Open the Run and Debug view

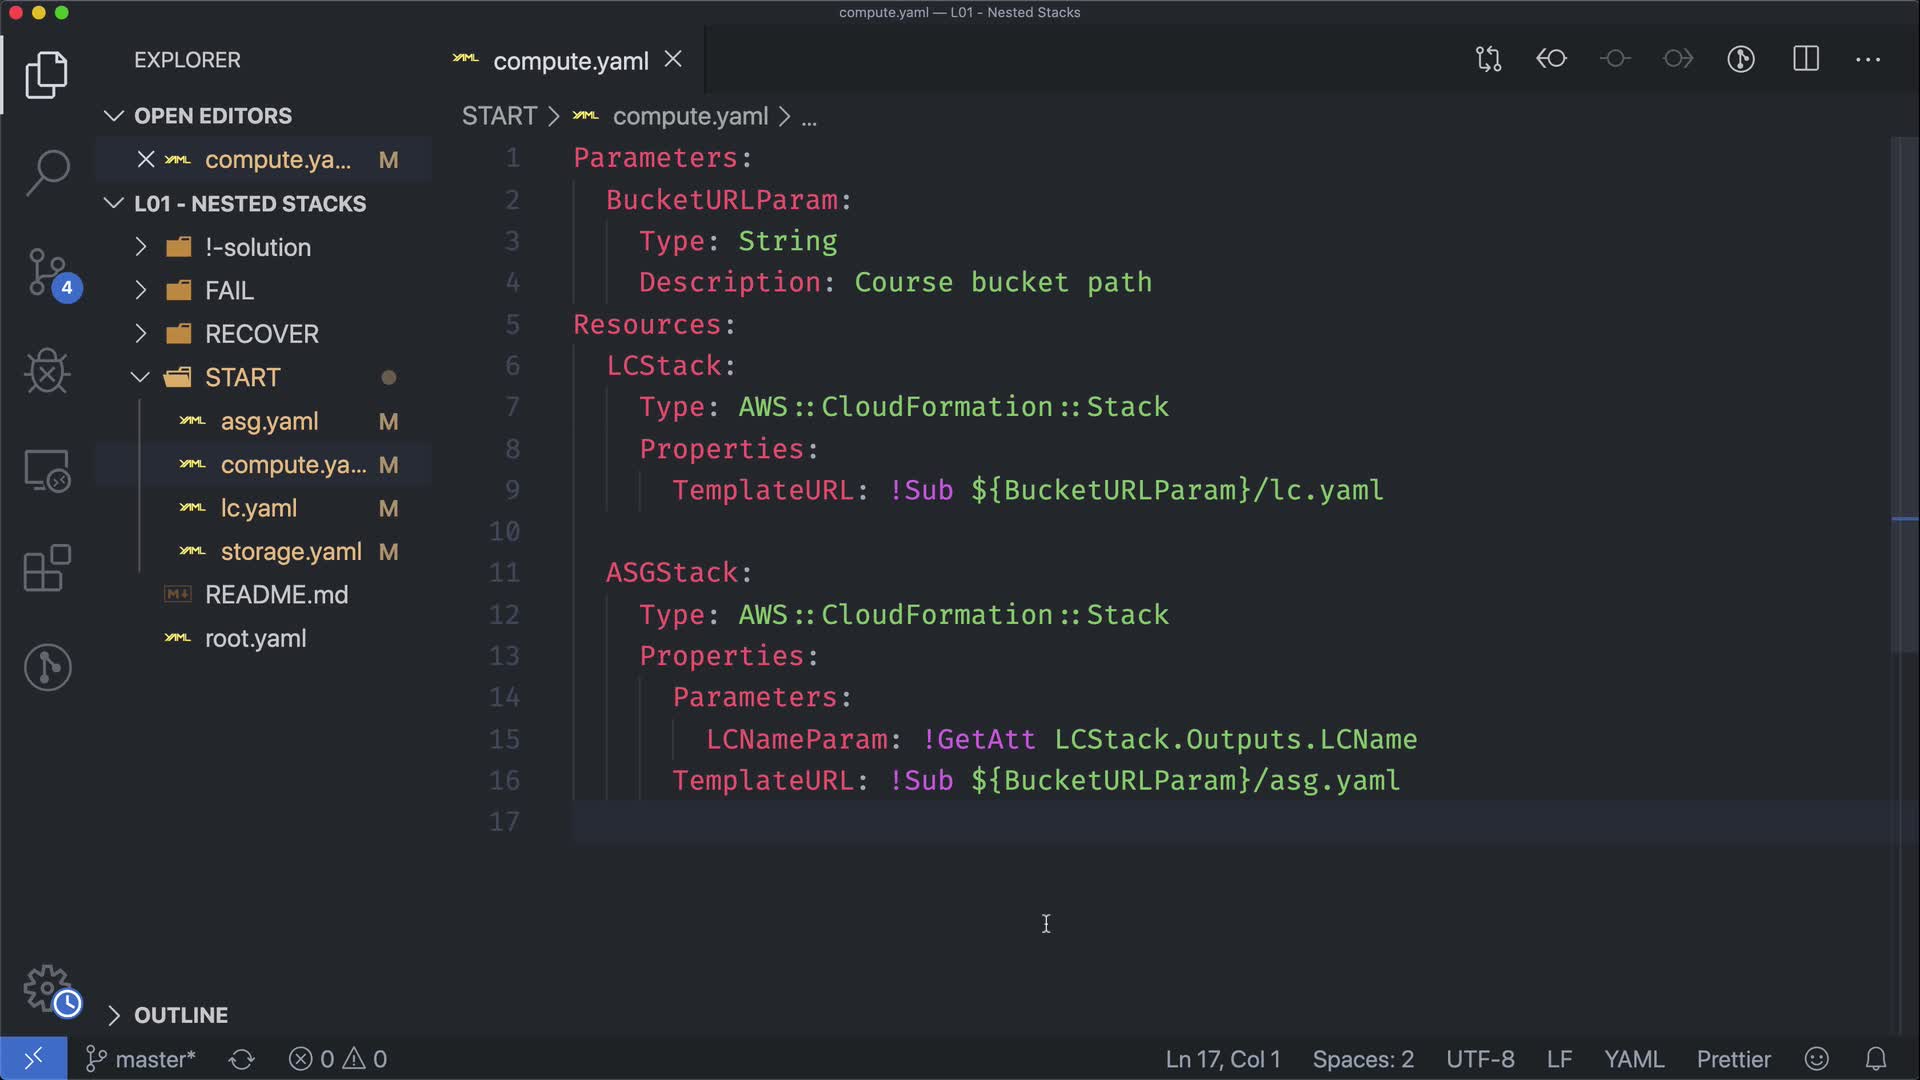[47, 371]
